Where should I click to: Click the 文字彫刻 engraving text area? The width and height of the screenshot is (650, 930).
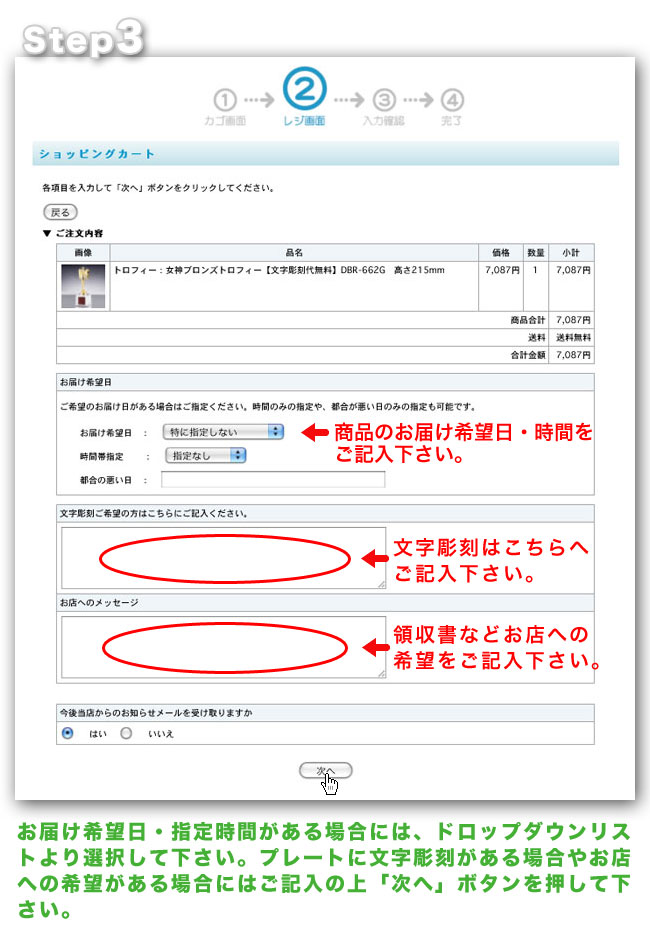(x=222, y=558)
